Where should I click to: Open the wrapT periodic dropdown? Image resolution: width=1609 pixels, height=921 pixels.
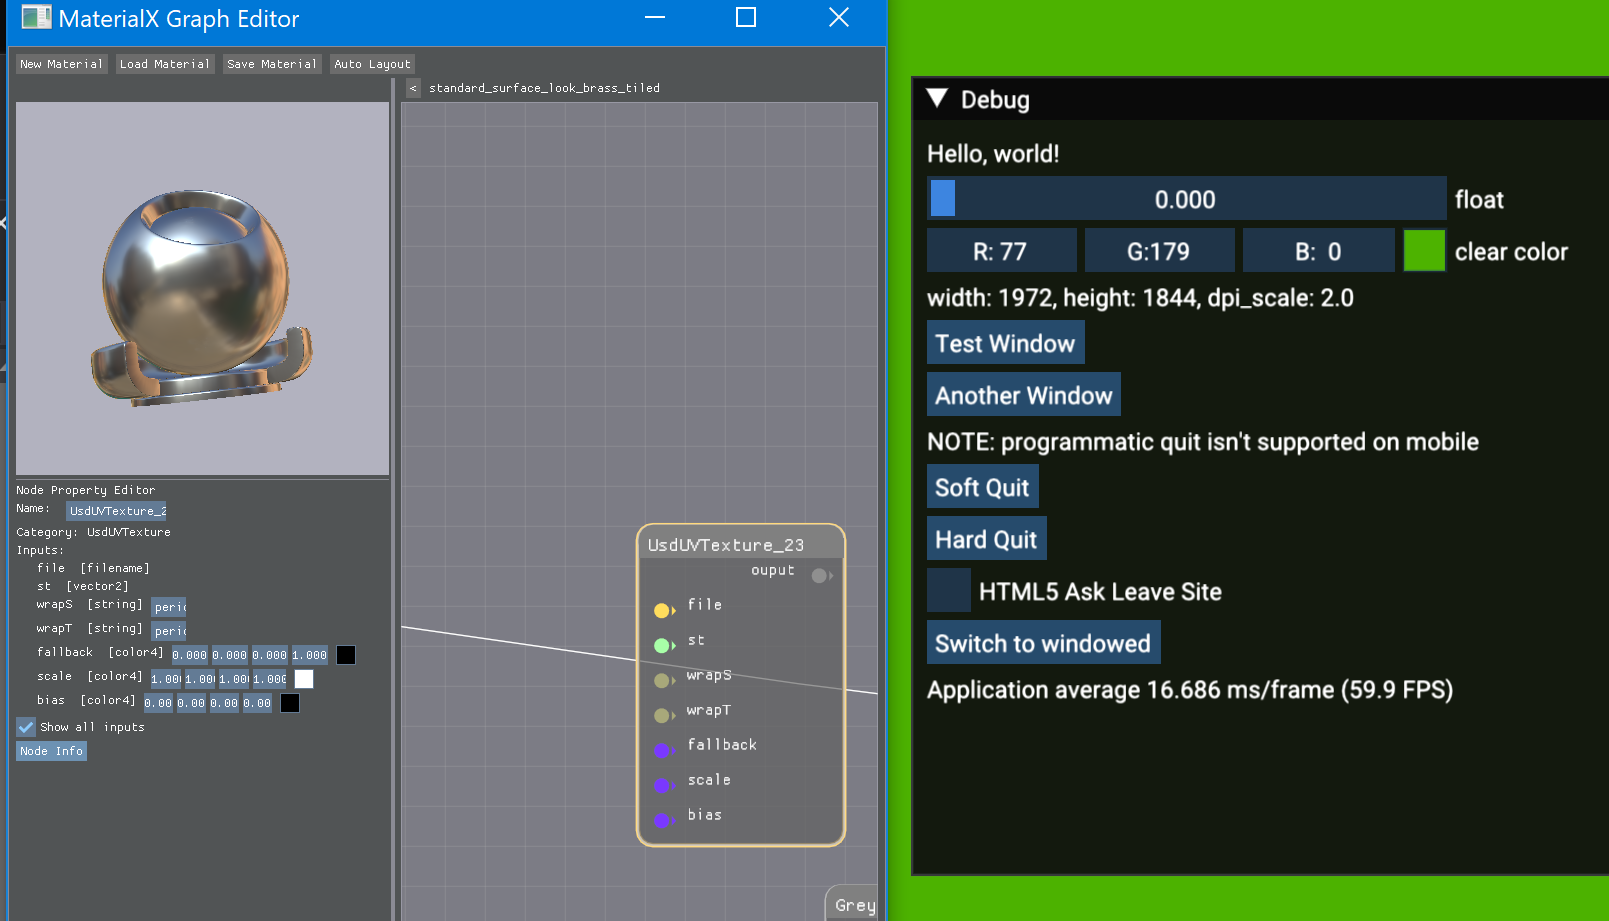[169, 630]
